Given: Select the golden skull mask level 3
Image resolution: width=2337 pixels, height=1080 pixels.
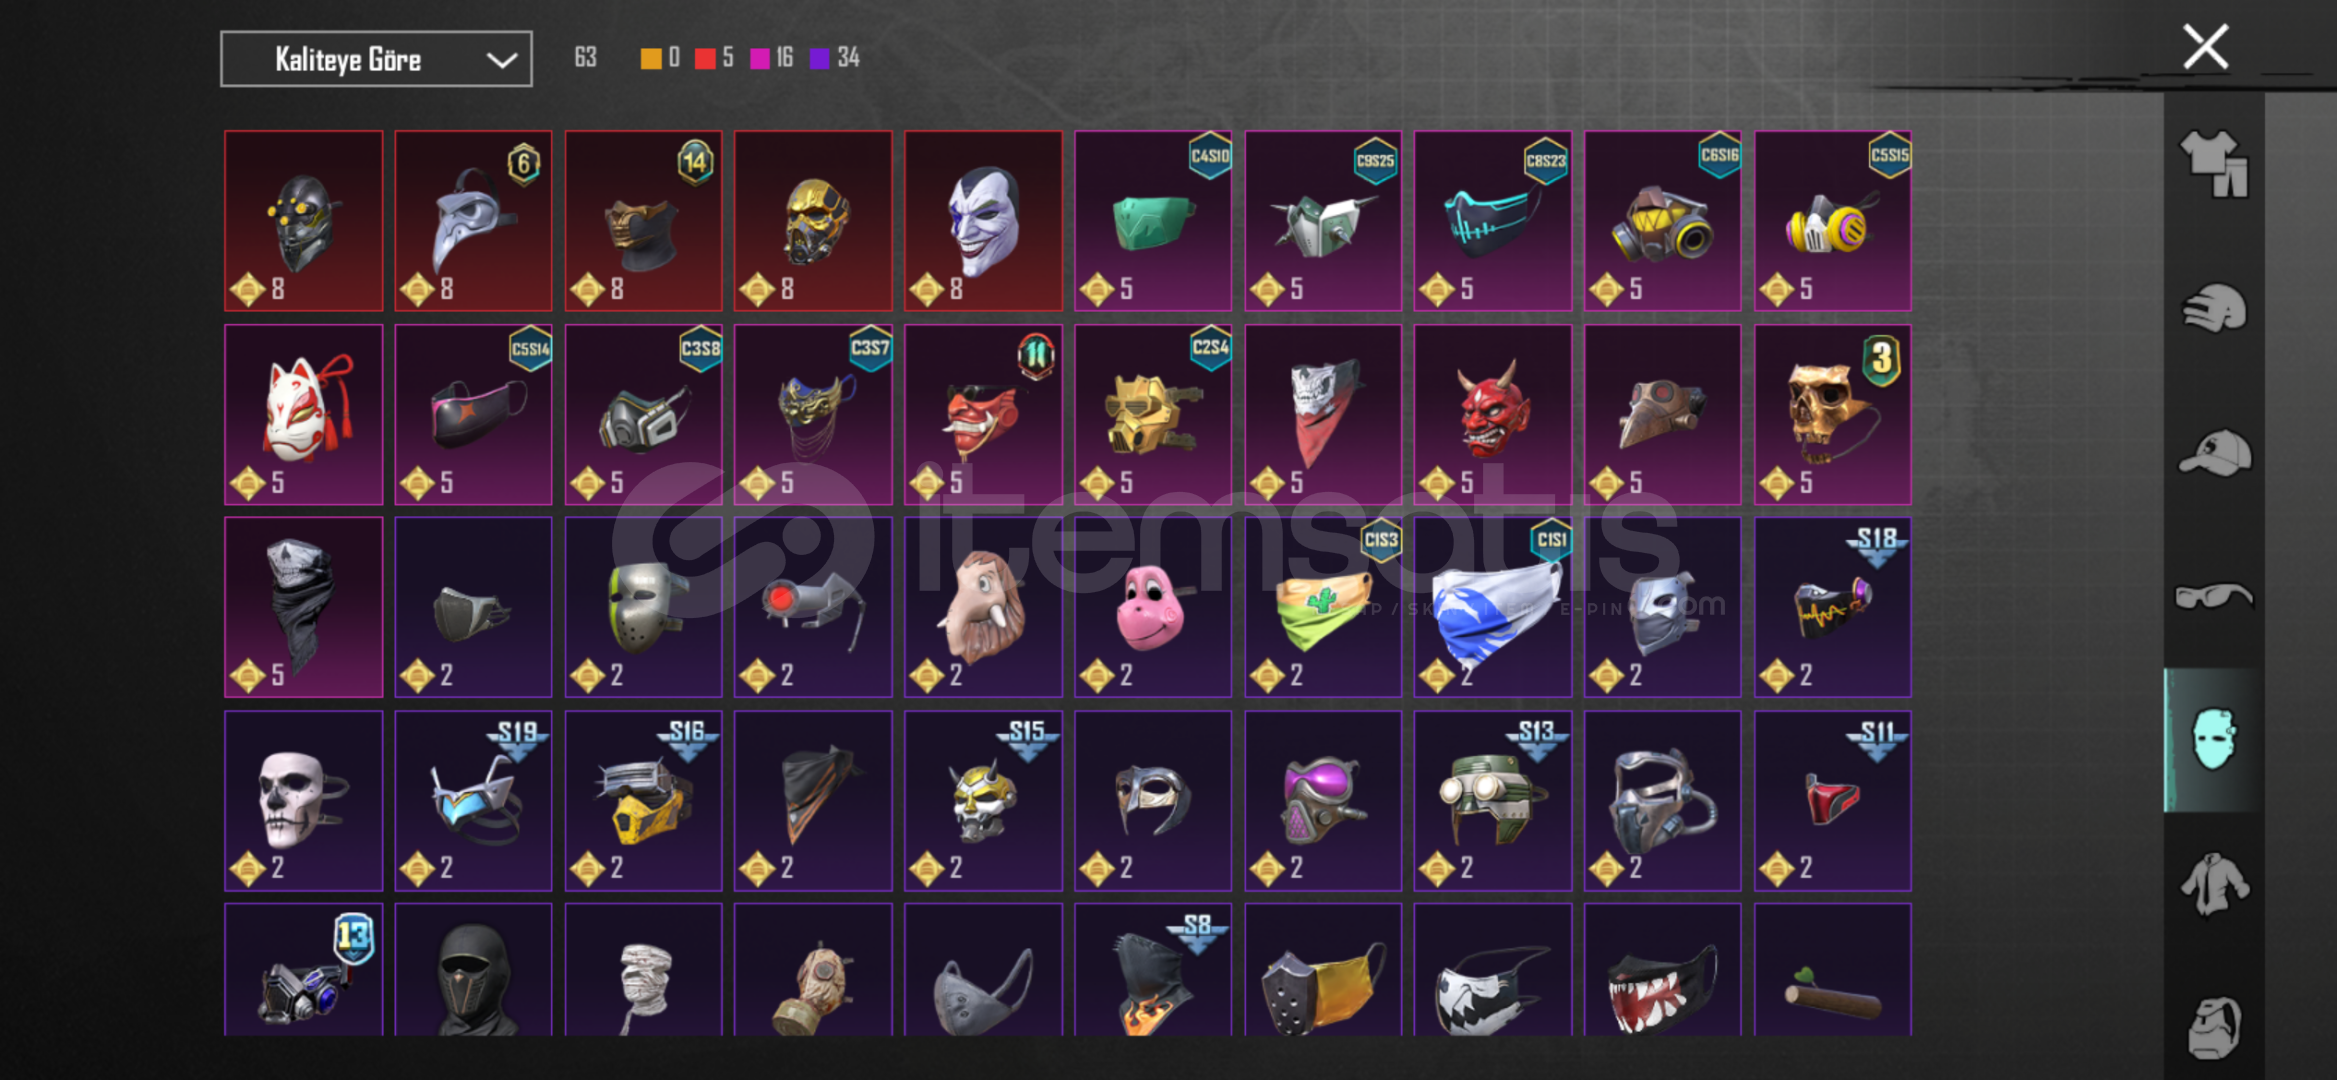Looking at the screenshot, I should 1832,414.
